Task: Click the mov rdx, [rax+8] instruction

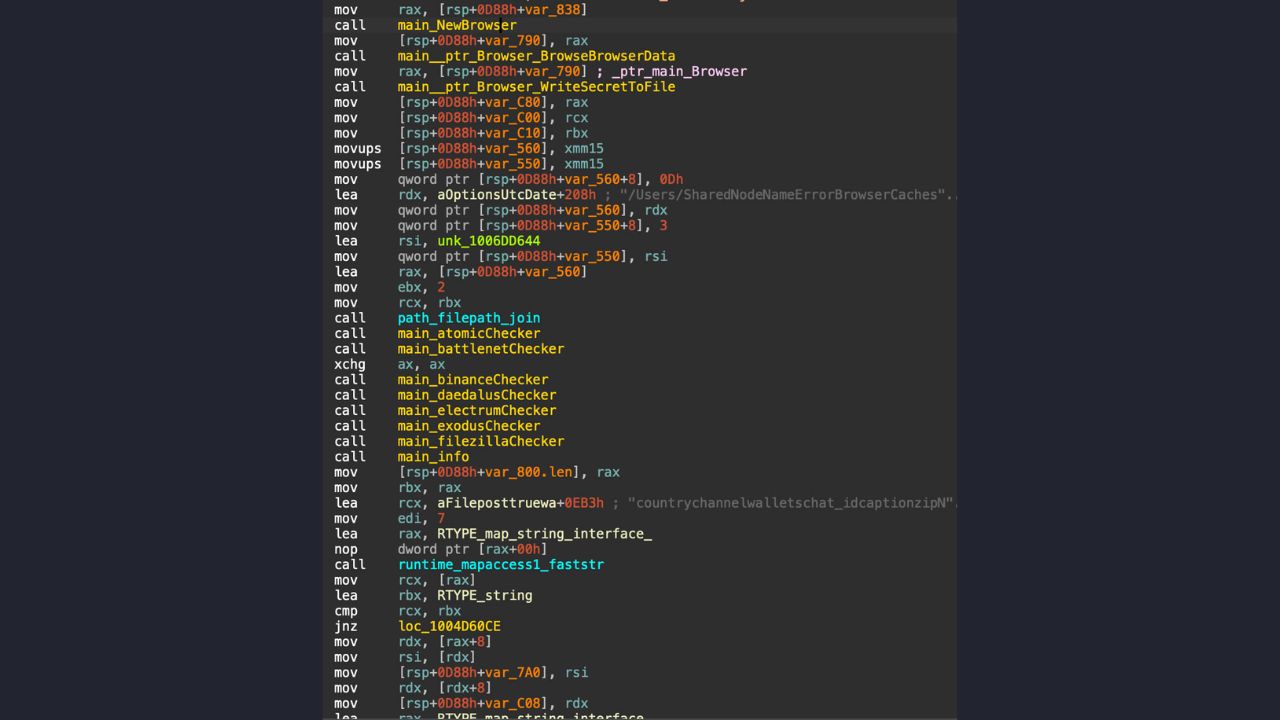Action: [413, 641]
